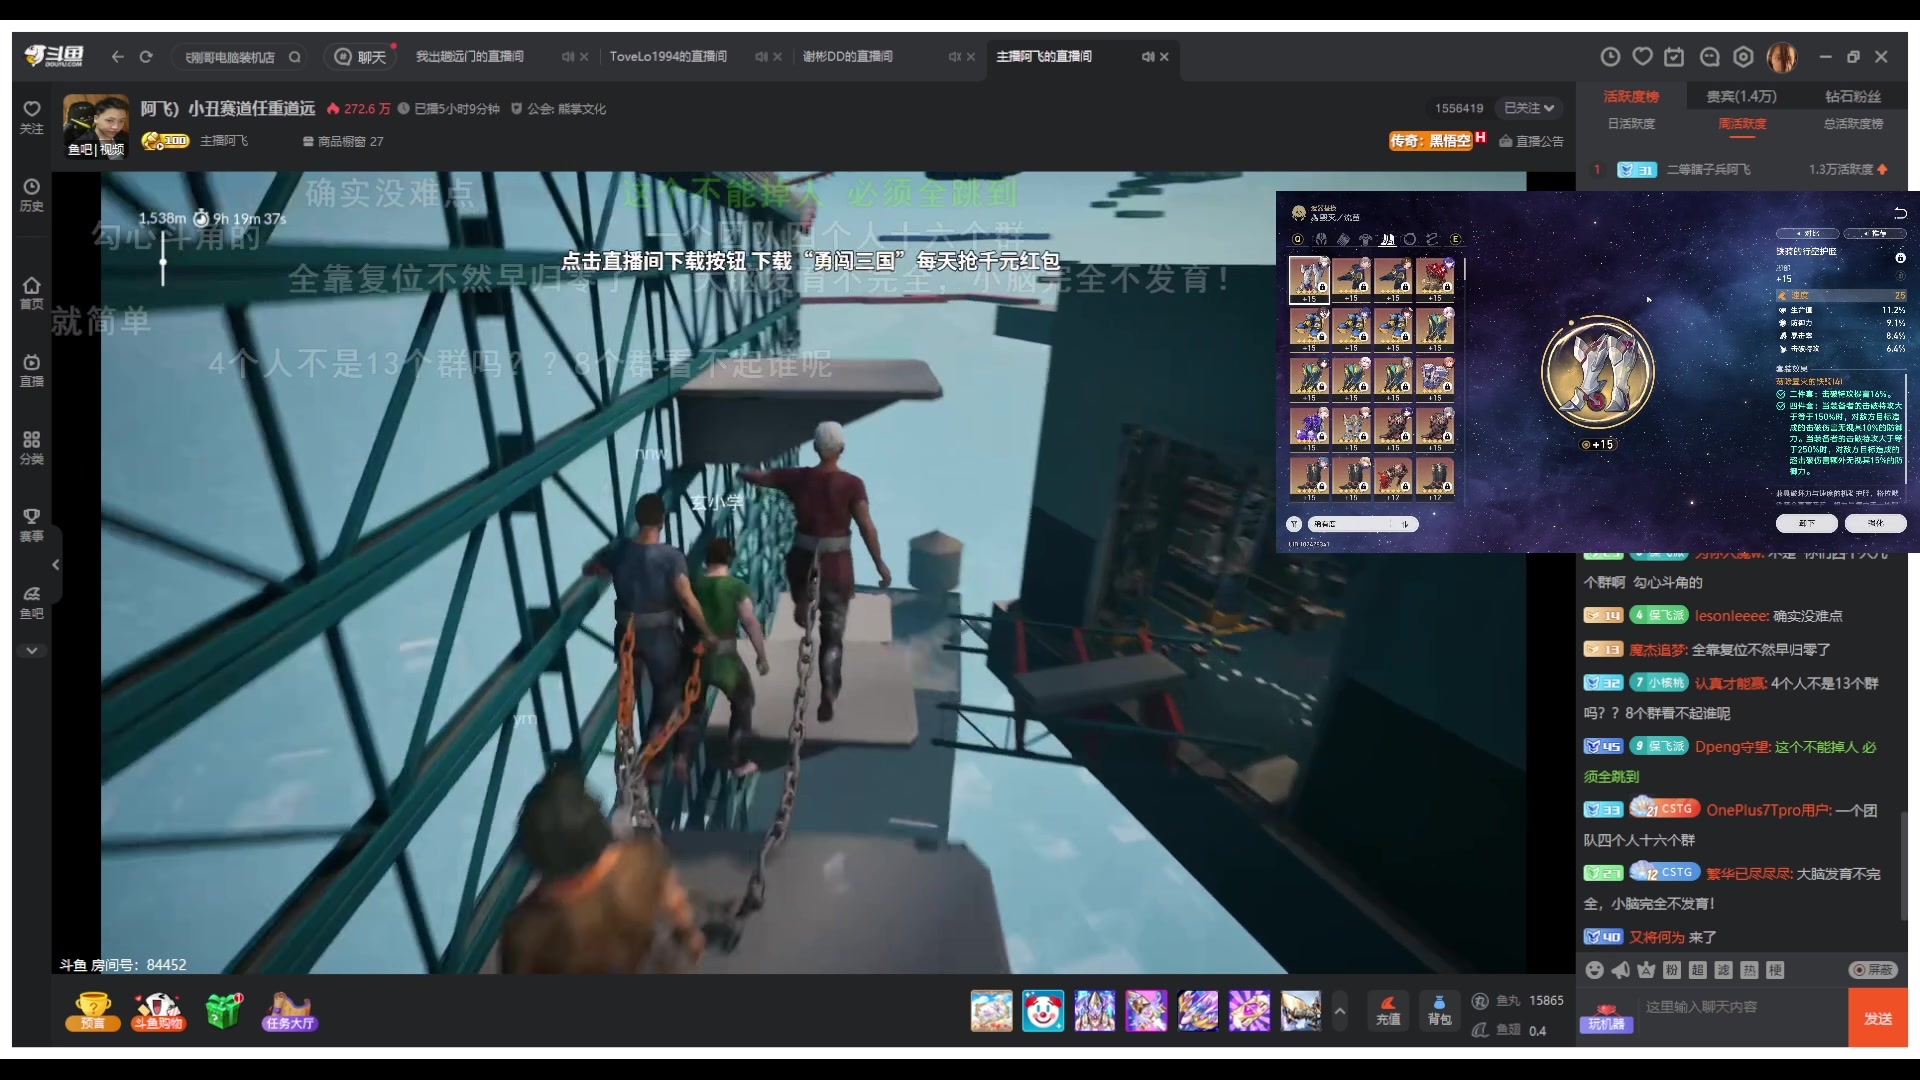Click the 充值 recharge icon

1388,1011
